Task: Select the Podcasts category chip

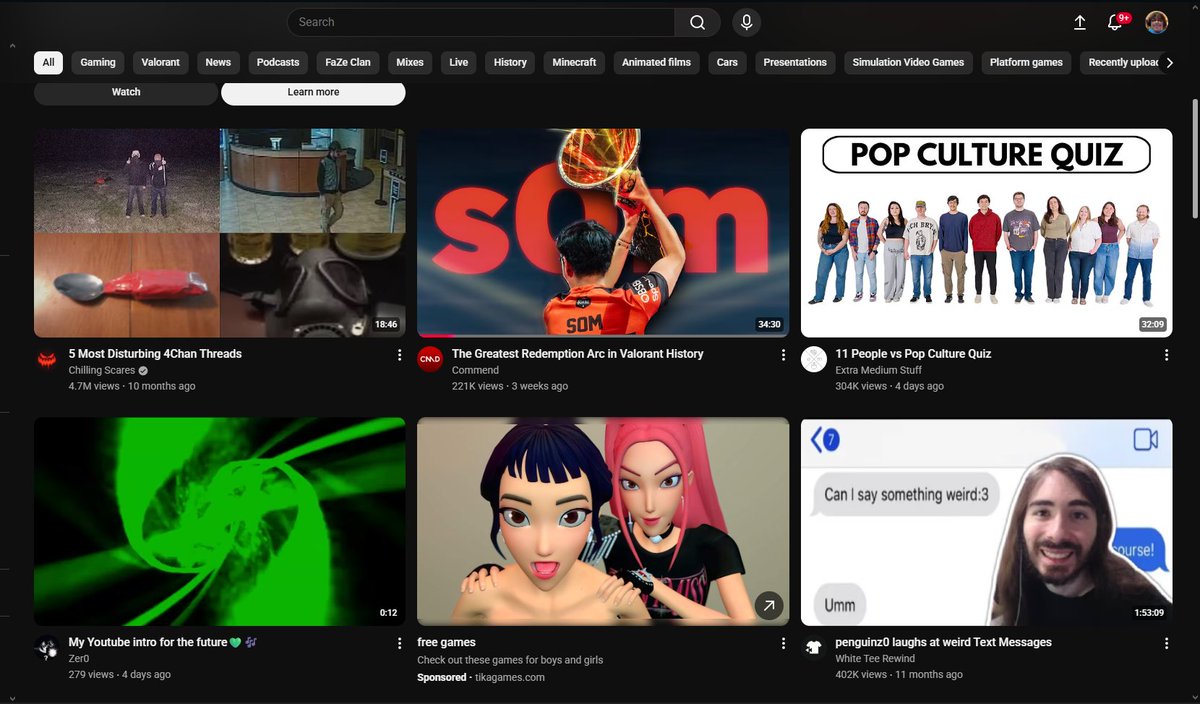Action: (x=278, y=62)
